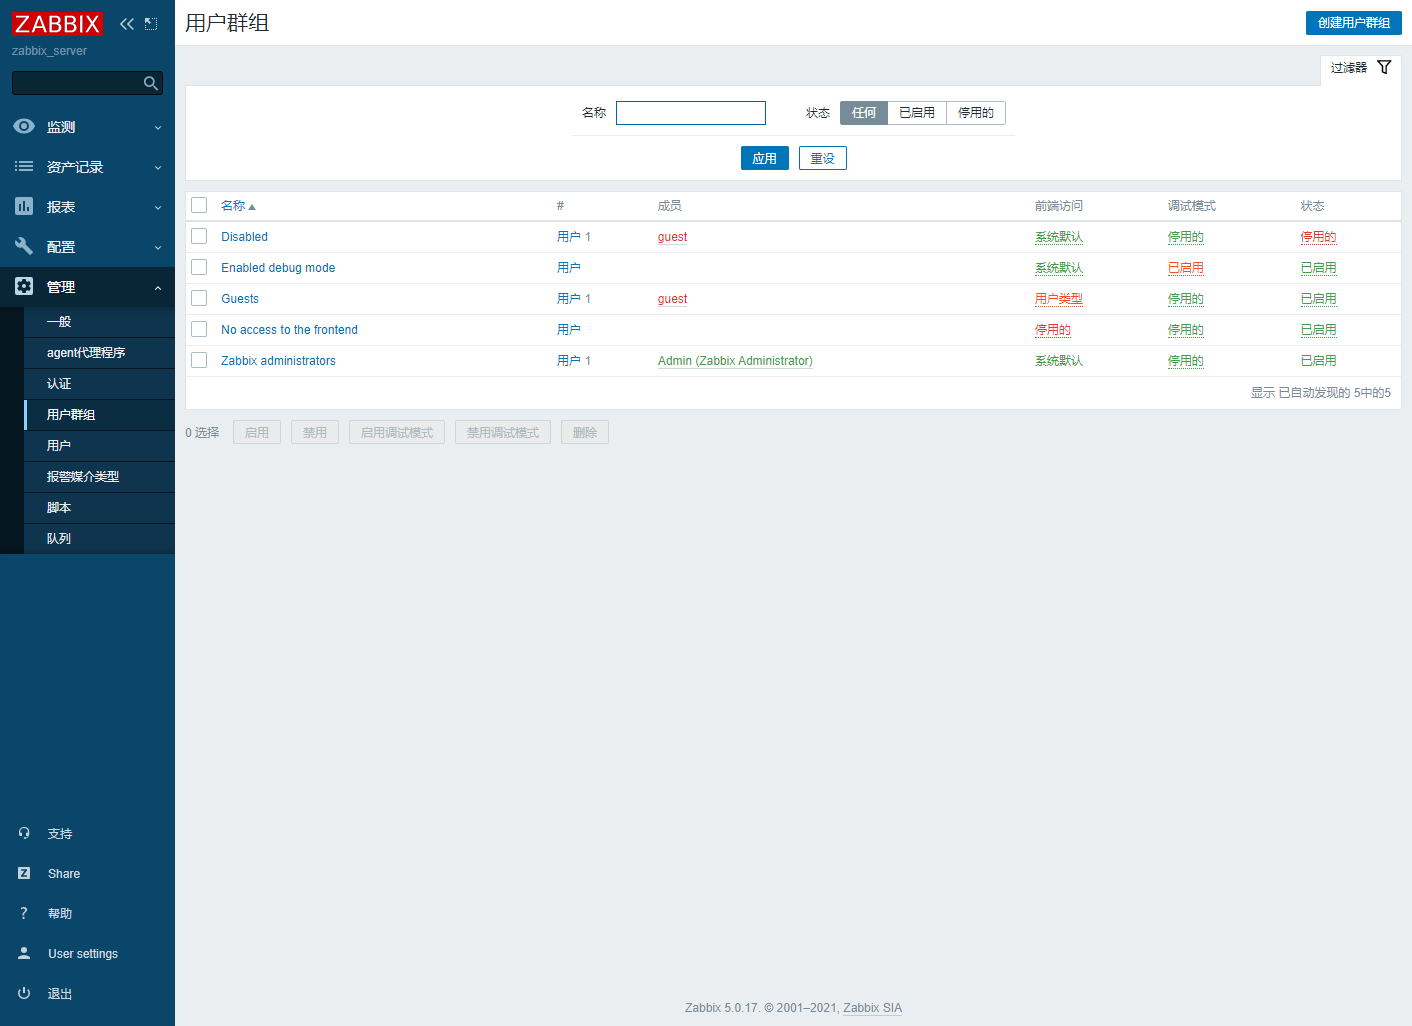Open Support via headset icon

tap(24, 833)
